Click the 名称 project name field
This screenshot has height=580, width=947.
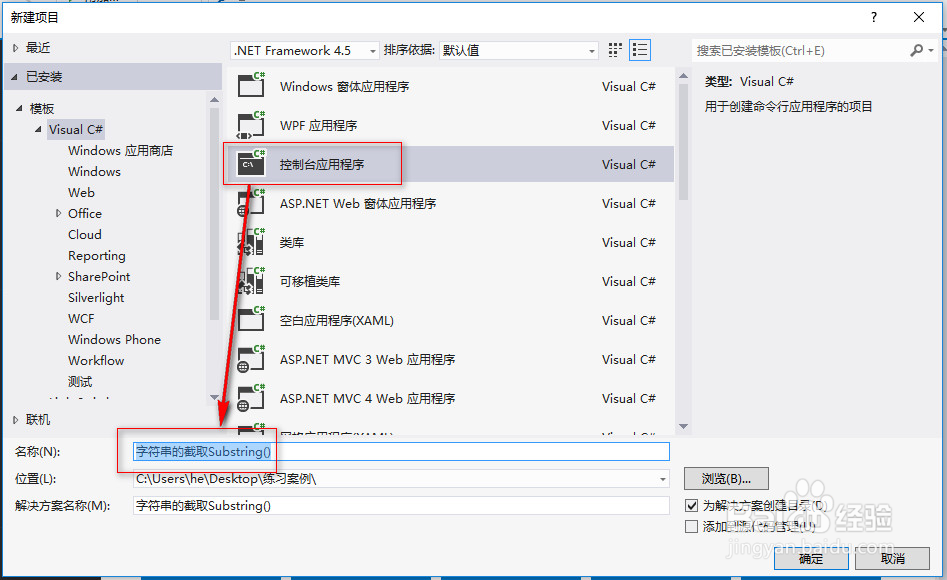tap(401, 451)
